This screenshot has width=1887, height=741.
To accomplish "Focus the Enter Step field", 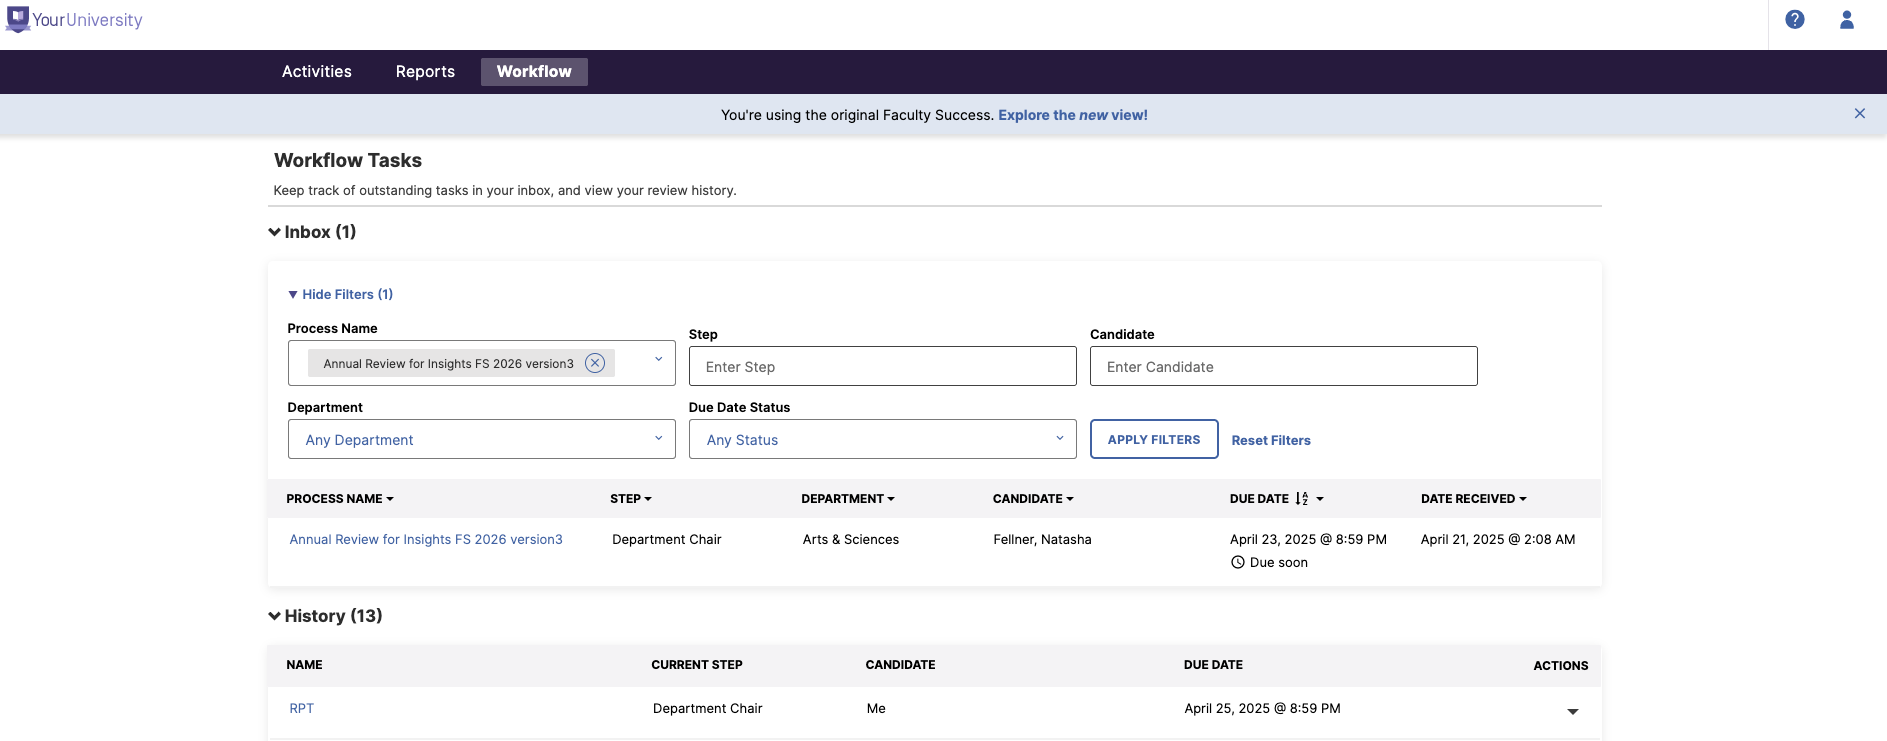I will pos(883,366).
